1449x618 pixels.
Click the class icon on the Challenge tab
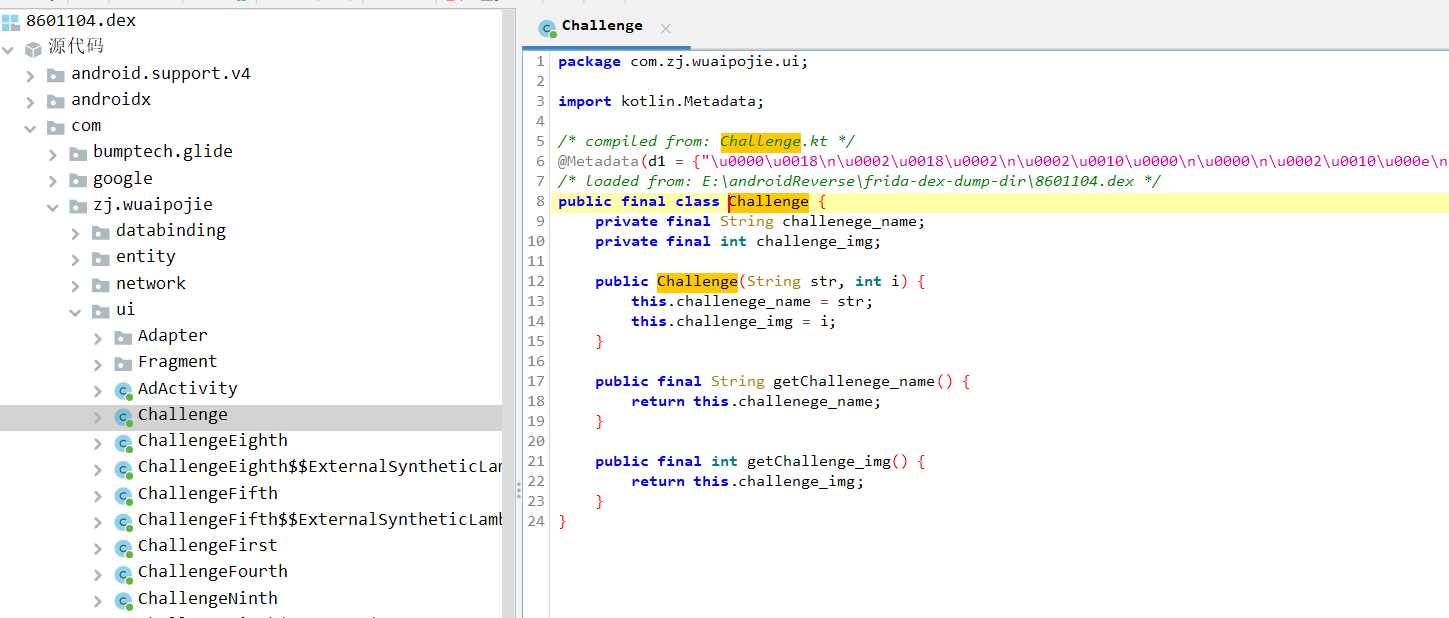click(547, 28)
